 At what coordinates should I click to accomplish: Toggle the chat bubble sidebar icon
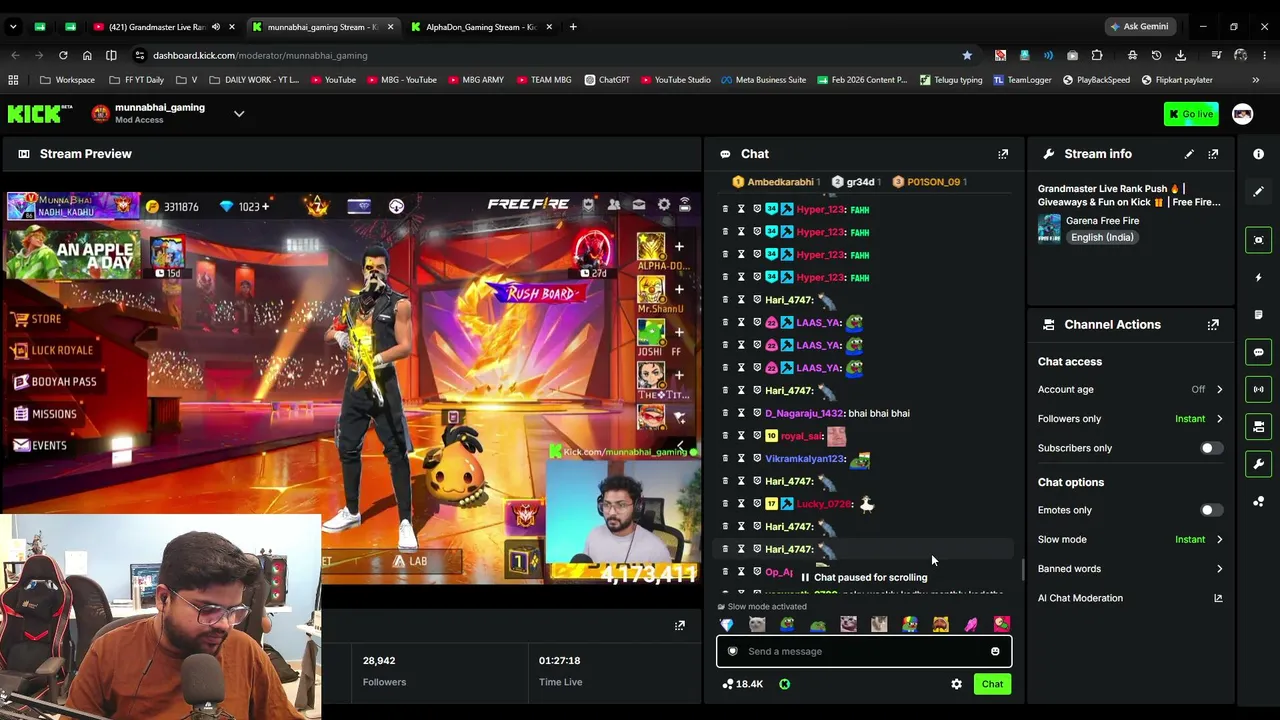(1258, 352)
